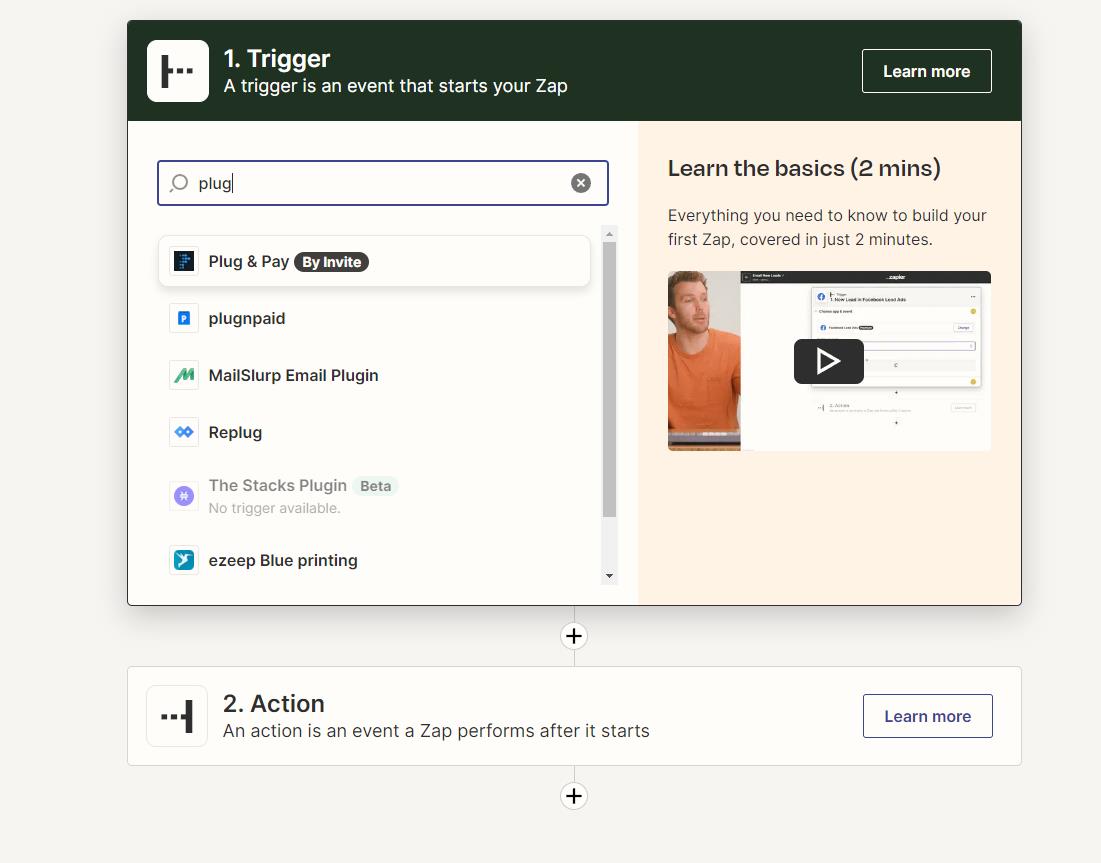This screenshot has height=863, width=1101.
Task: Add a step between Trigger and Action
Action: coord(574,636)
